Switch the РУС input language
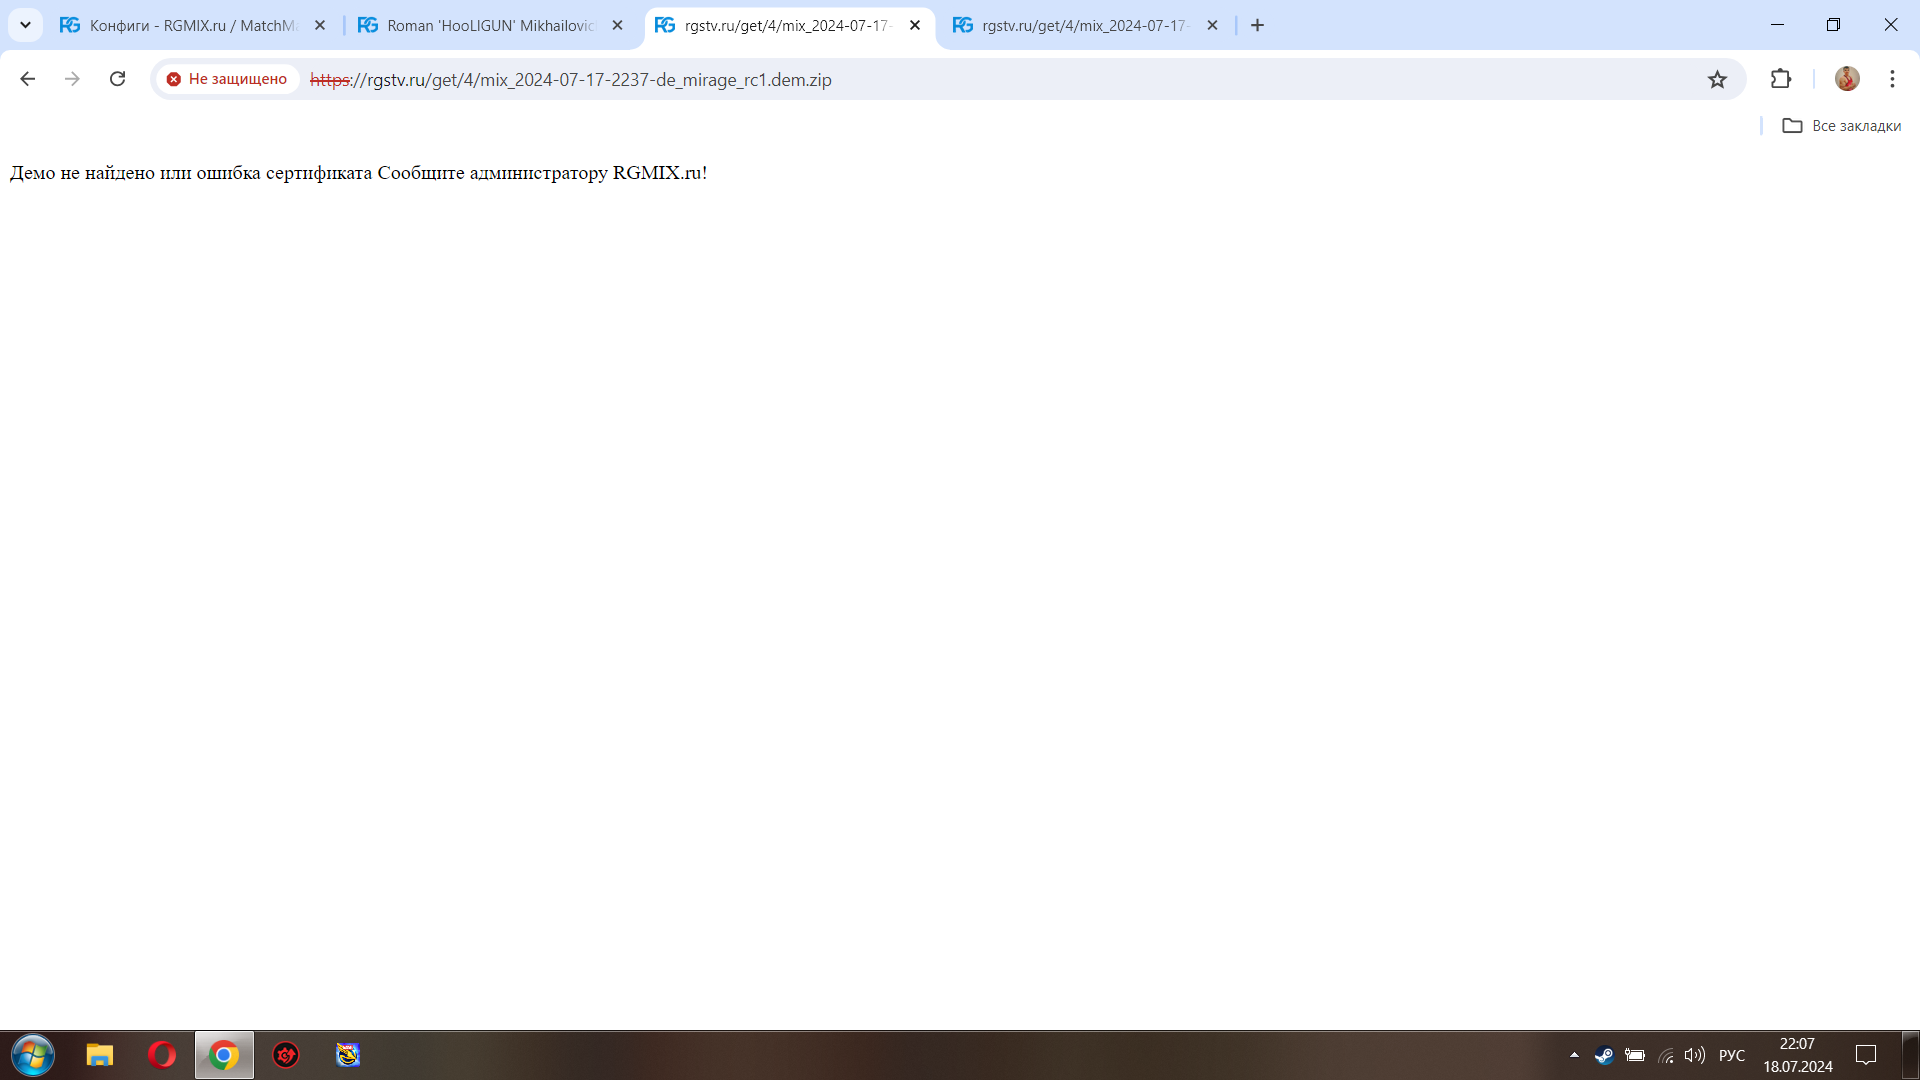This screenshot has width=1920, height=1080. [x=1732, y=1056]
